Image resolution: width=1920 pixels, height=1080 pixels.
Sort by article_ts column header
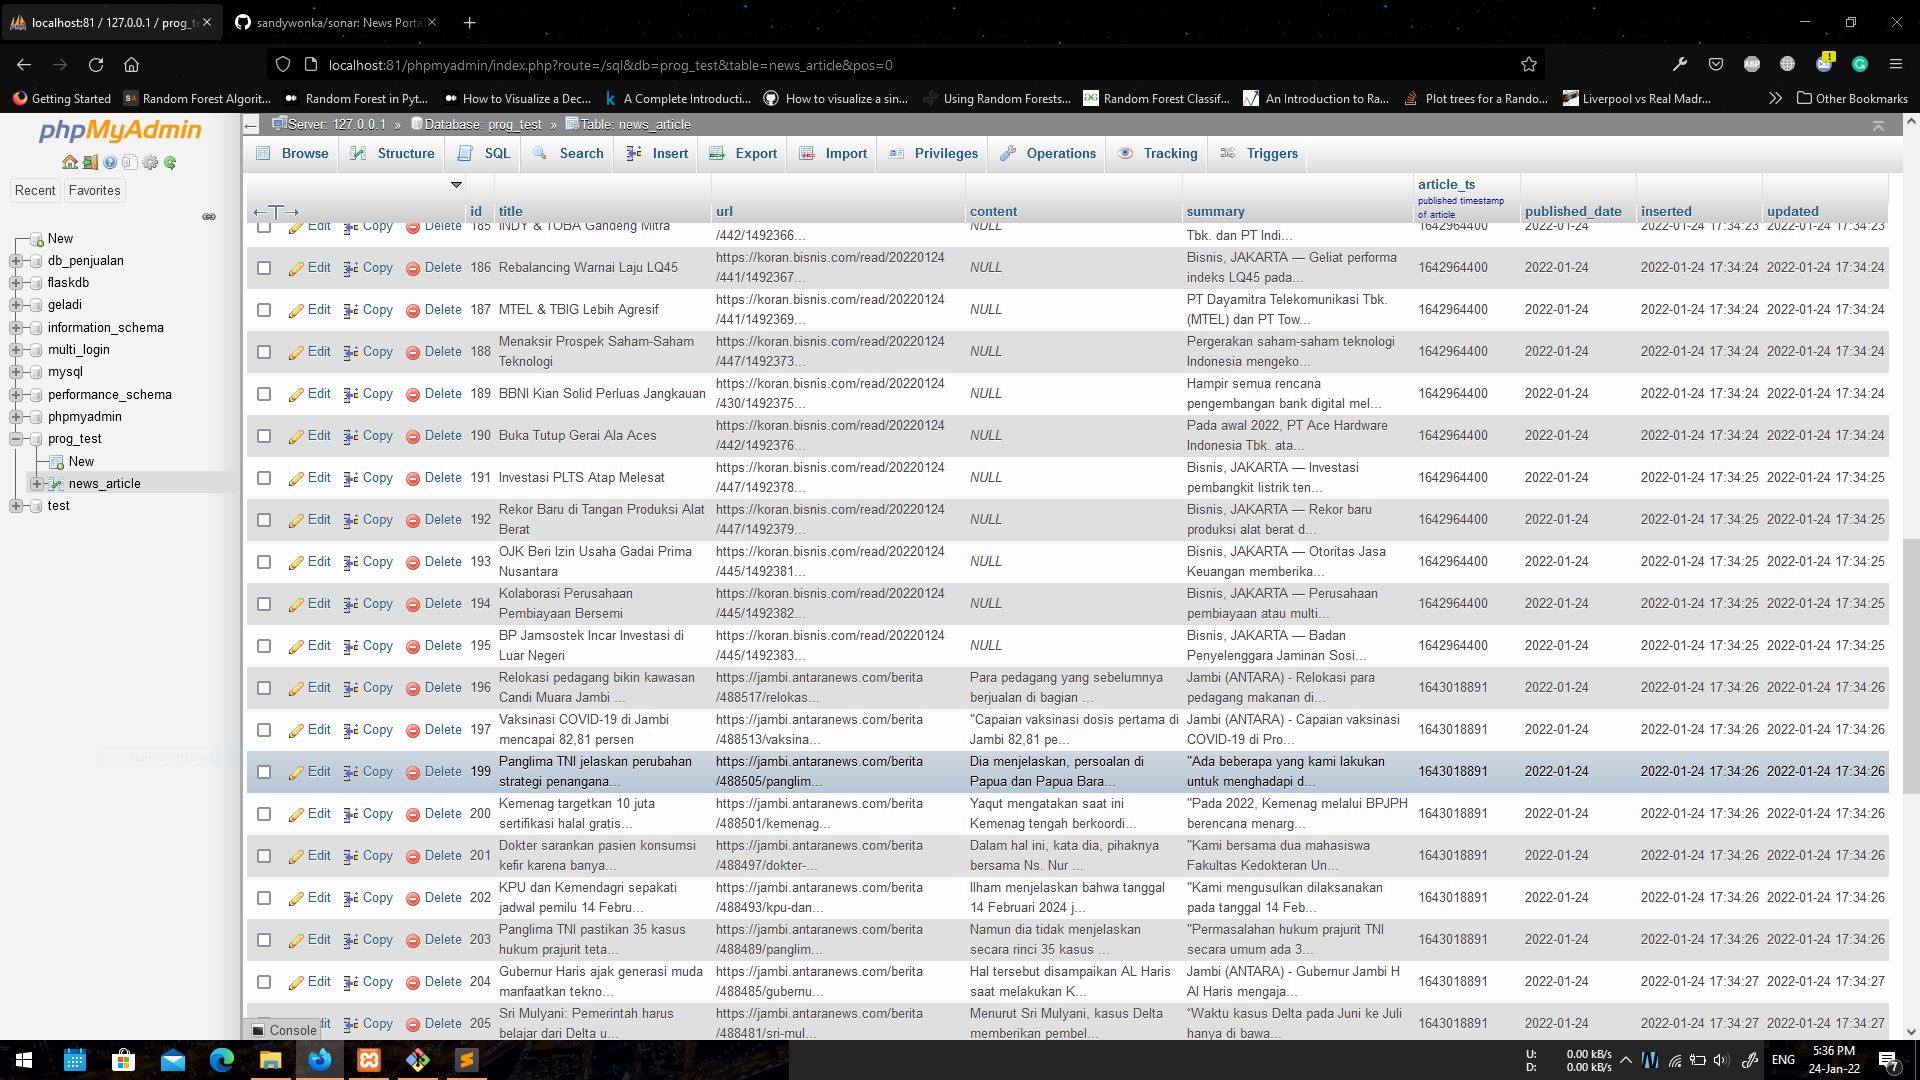[x=1446, y=185]
